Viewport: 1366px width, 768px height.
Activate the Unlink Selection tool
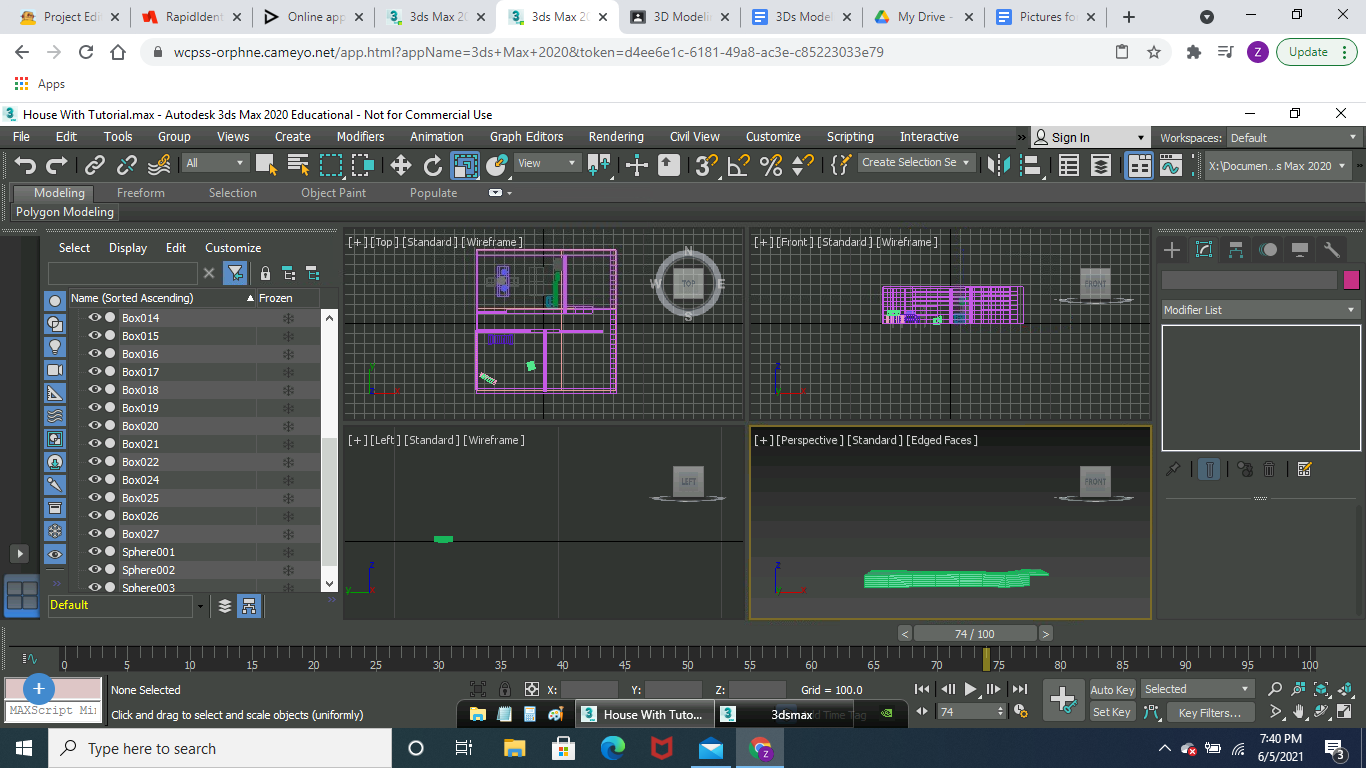pyautogui.click(x=127, y=165)
